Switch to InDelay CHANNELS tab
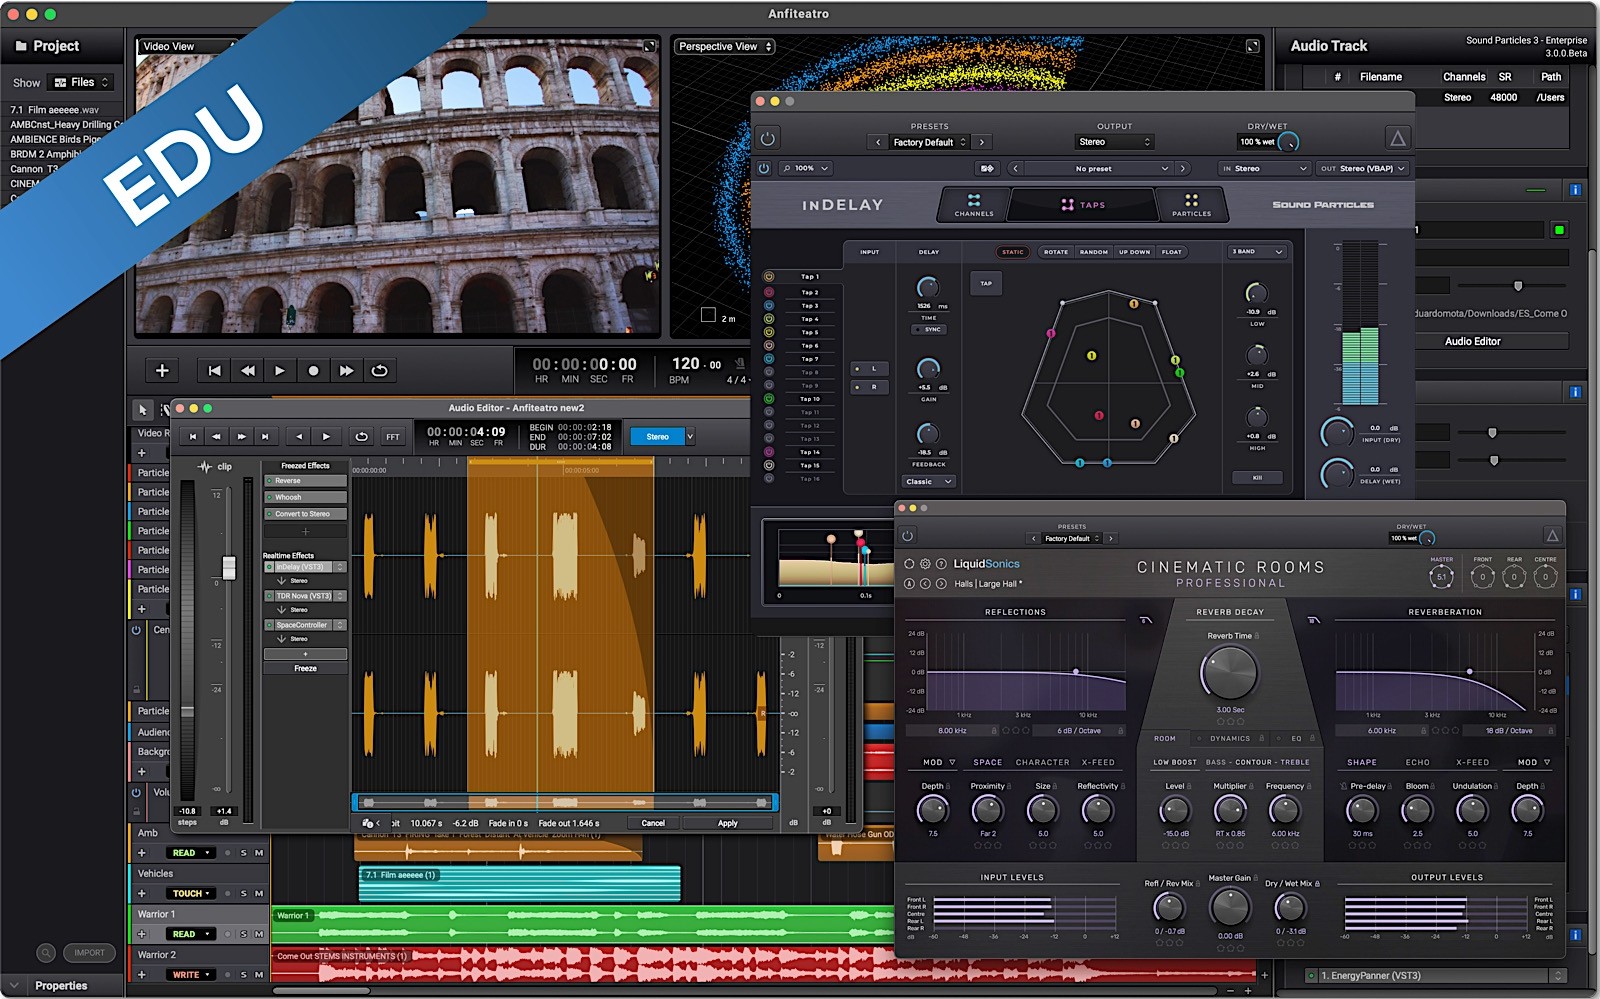 [974, 205]
